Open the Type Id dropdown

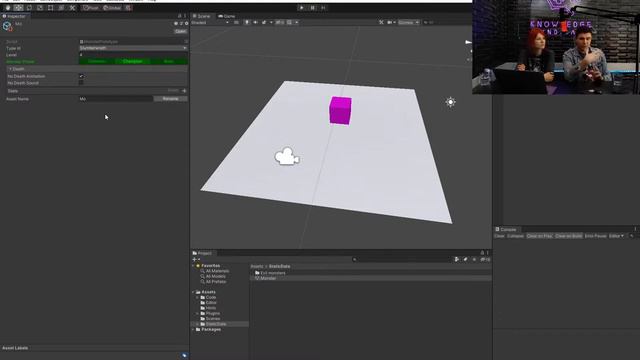(133, 48)
